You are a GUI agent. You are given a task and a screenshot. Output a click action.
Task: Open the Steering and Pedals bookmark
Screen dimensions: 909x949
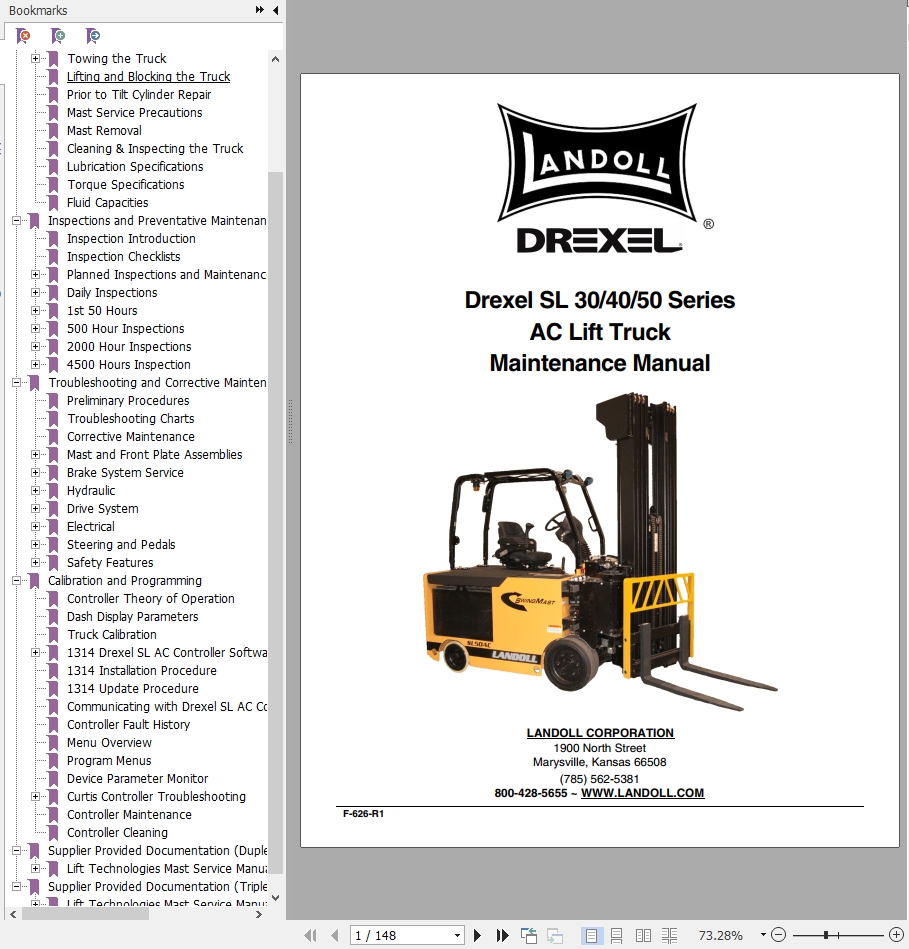pyautogui.click(x=121, y=545)
